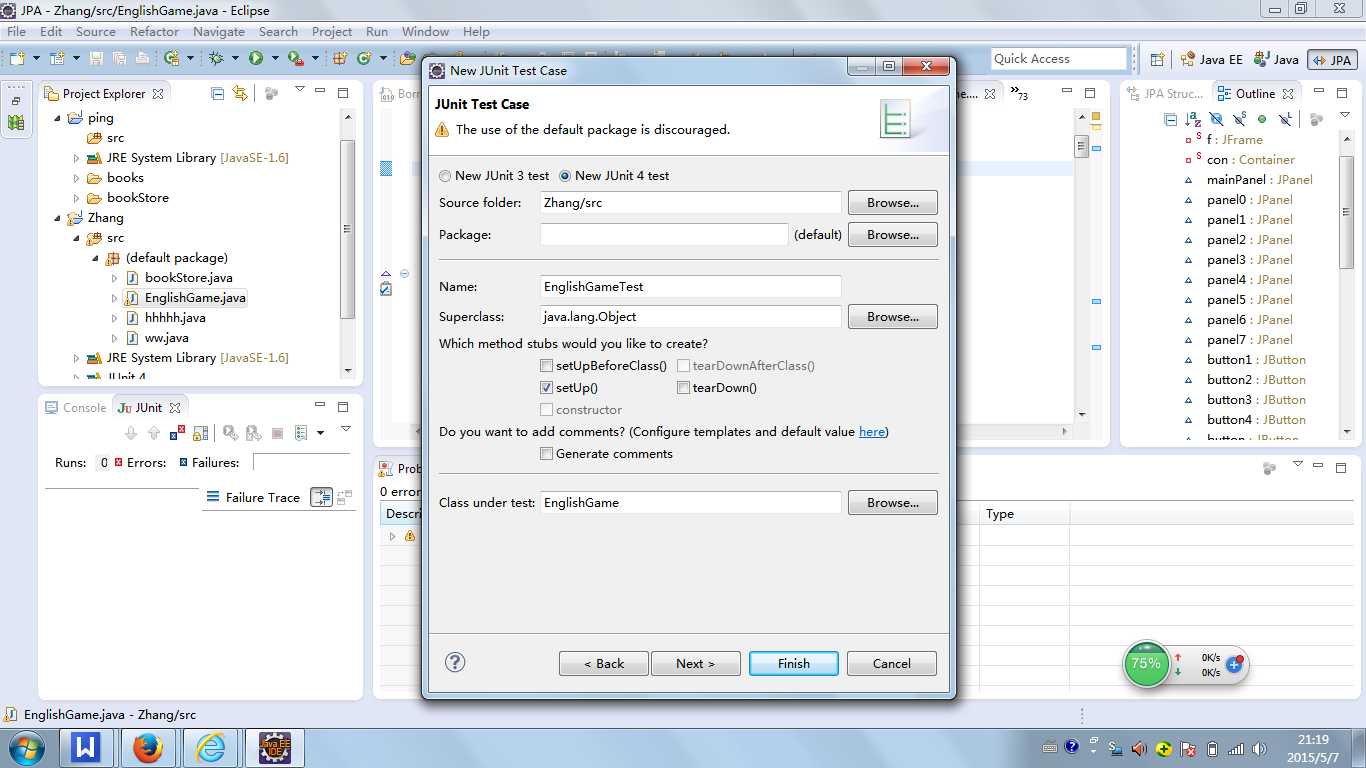Viewport: 1366px width, 768px height.
Task: Select New JUnit 4 test radio button
Action: (x=565, y=176)
